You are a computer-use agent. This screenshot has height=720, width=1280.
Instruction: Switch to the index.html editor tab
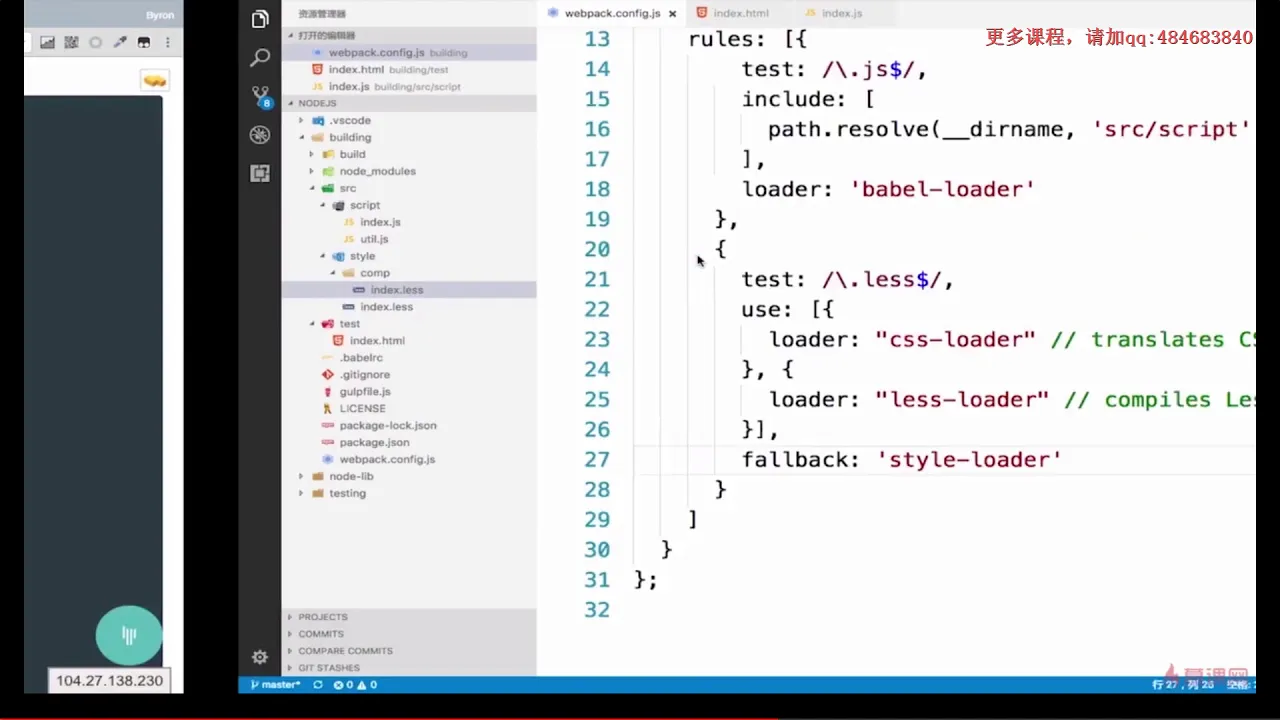point(732,13)
